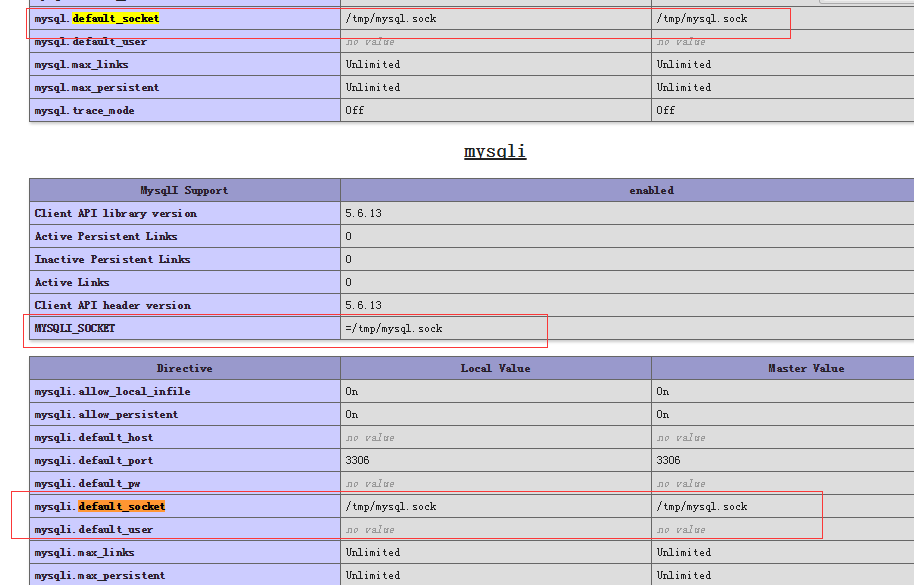914x585 pixels.
Task: Select the mysqli.default_host directive name
Action: (94, 438)
